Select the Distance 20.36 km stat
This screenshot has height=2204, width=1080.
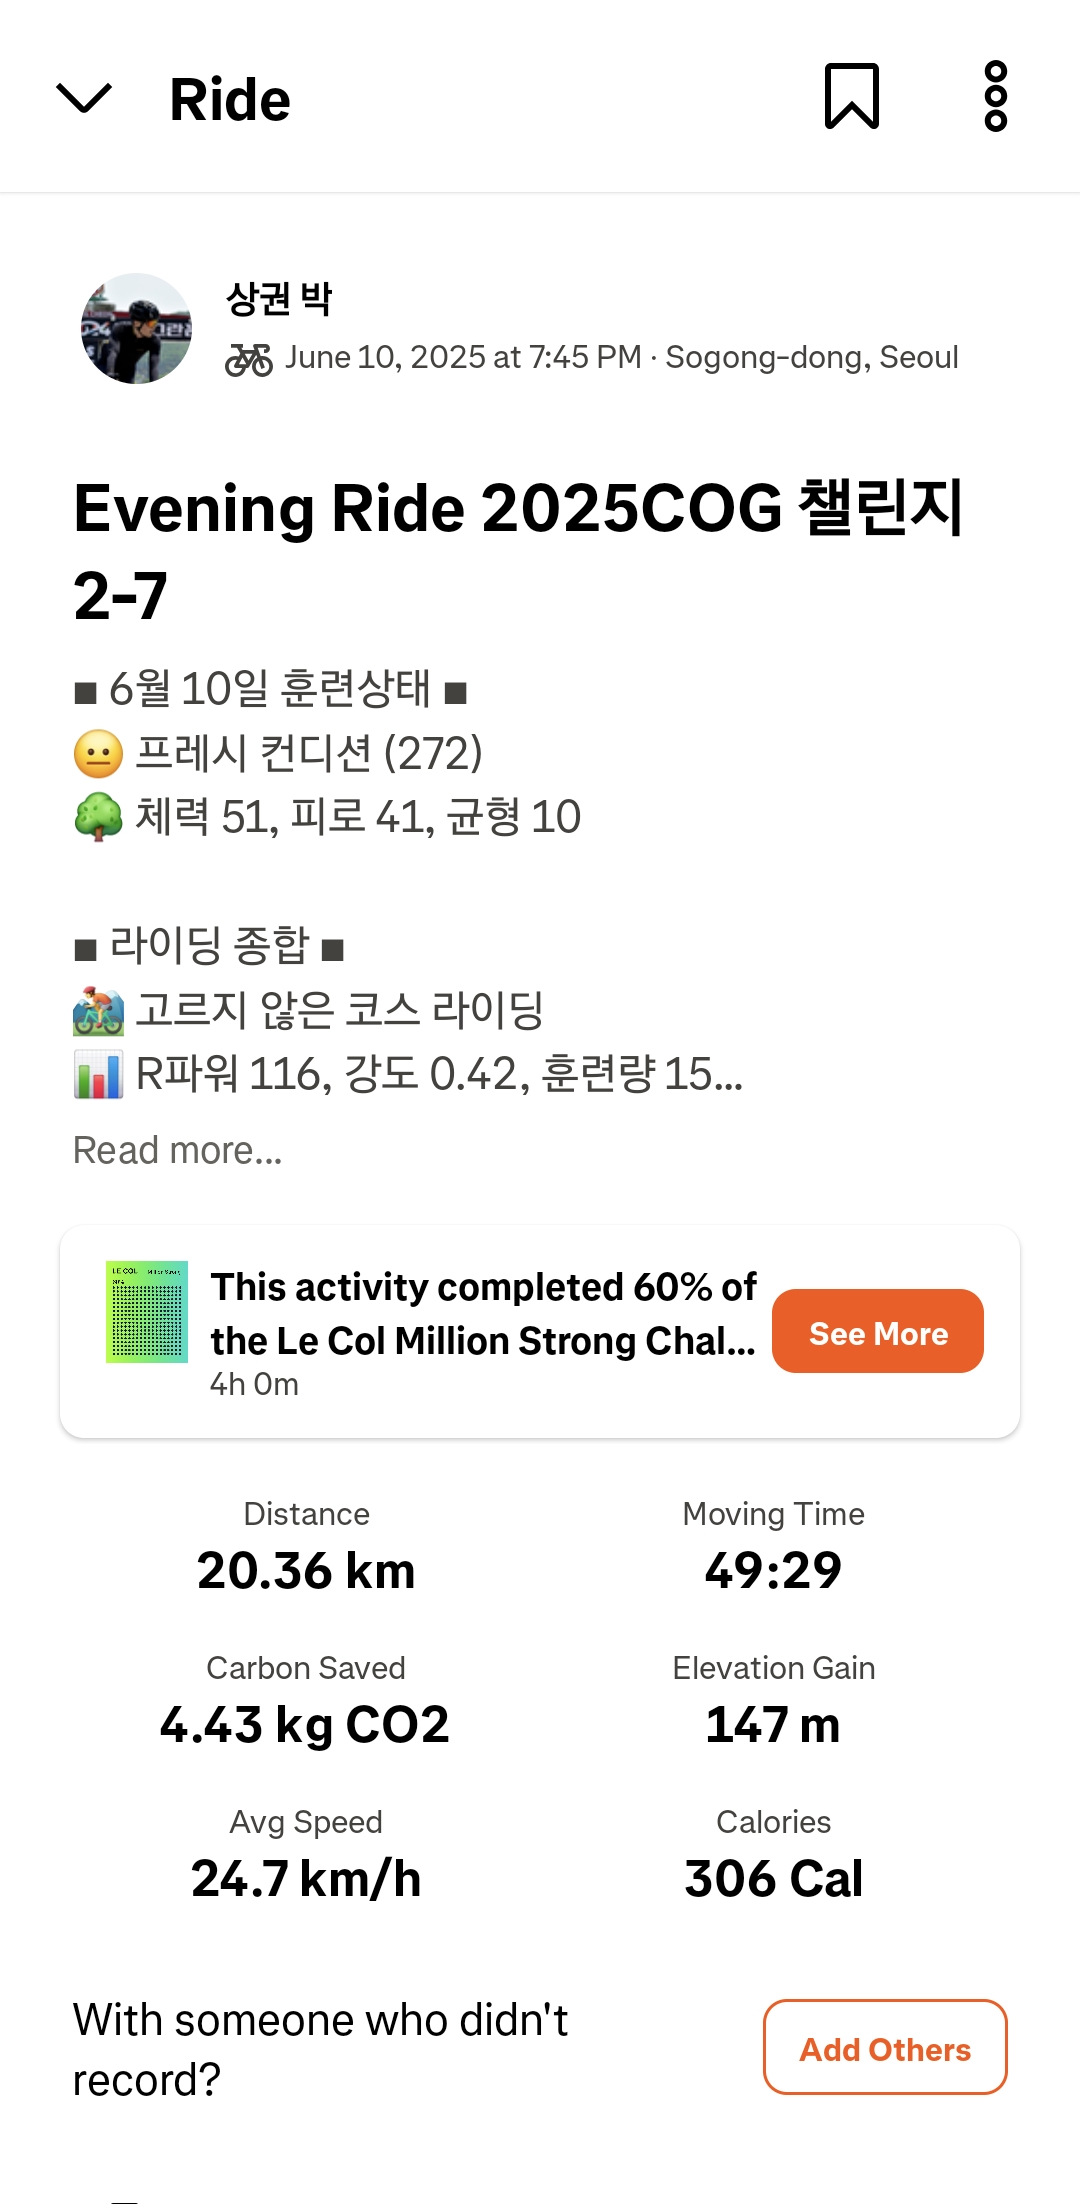pos(306,1547)
